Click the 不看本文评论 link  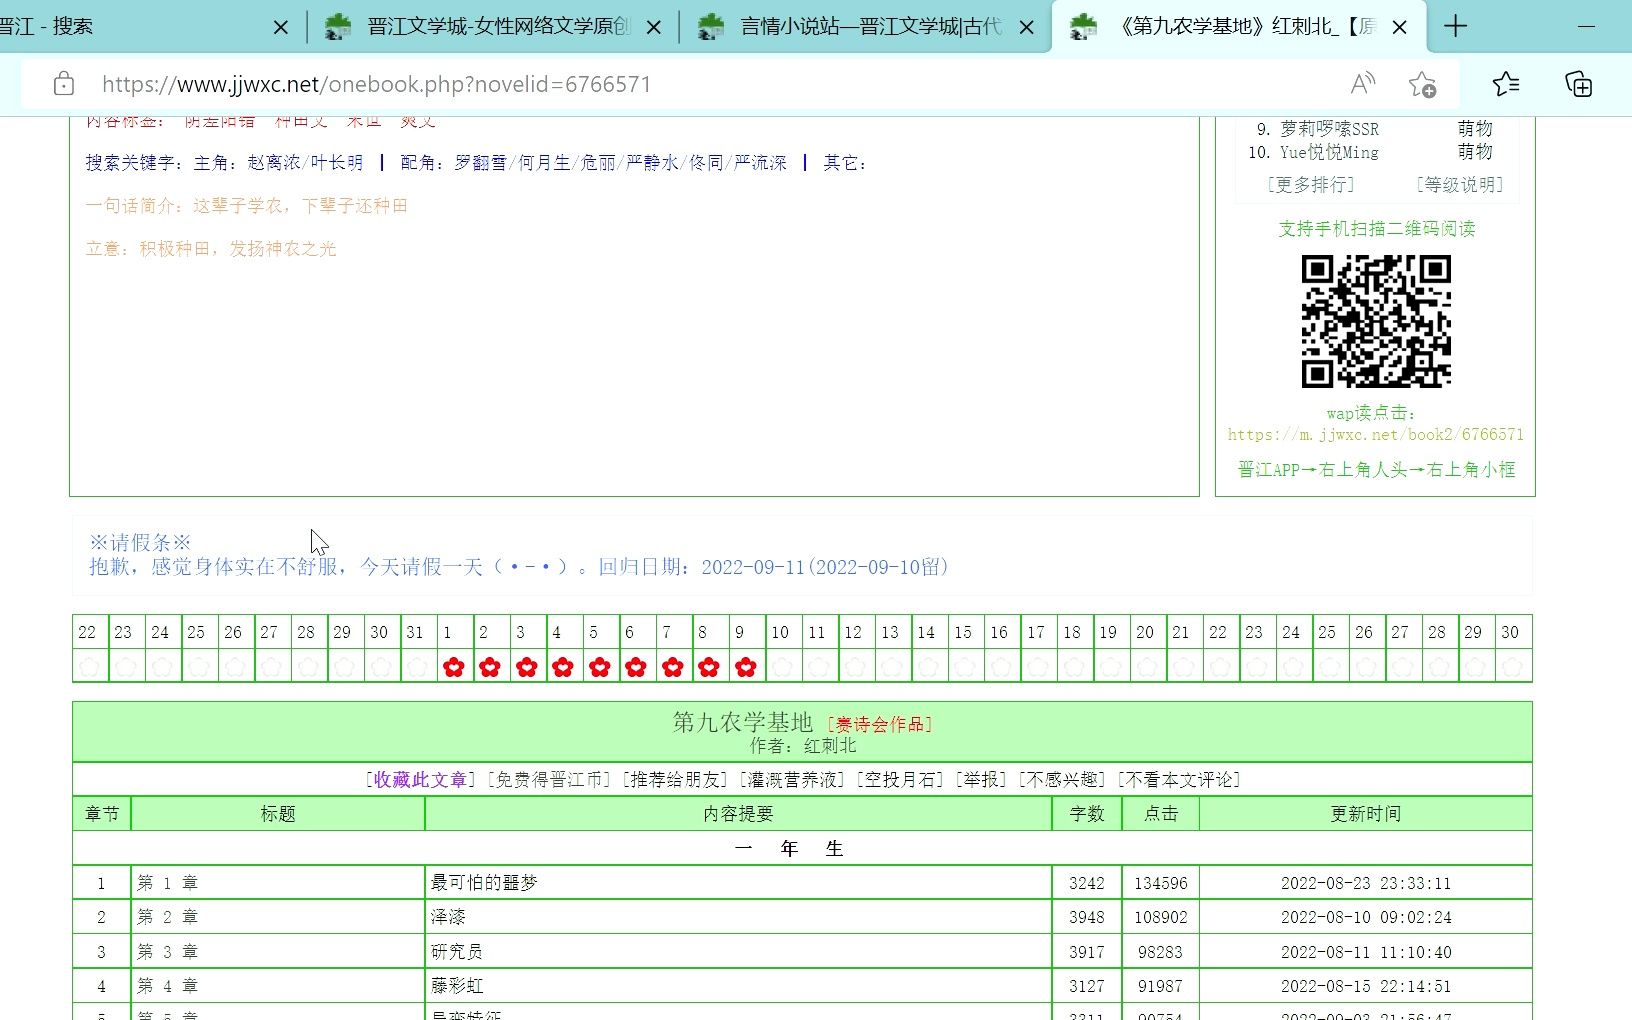[x=1180, y=780]
